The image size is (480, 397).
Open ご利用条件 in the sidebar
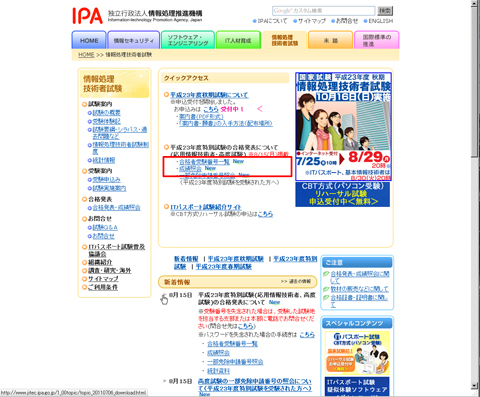tap(103, 287)
